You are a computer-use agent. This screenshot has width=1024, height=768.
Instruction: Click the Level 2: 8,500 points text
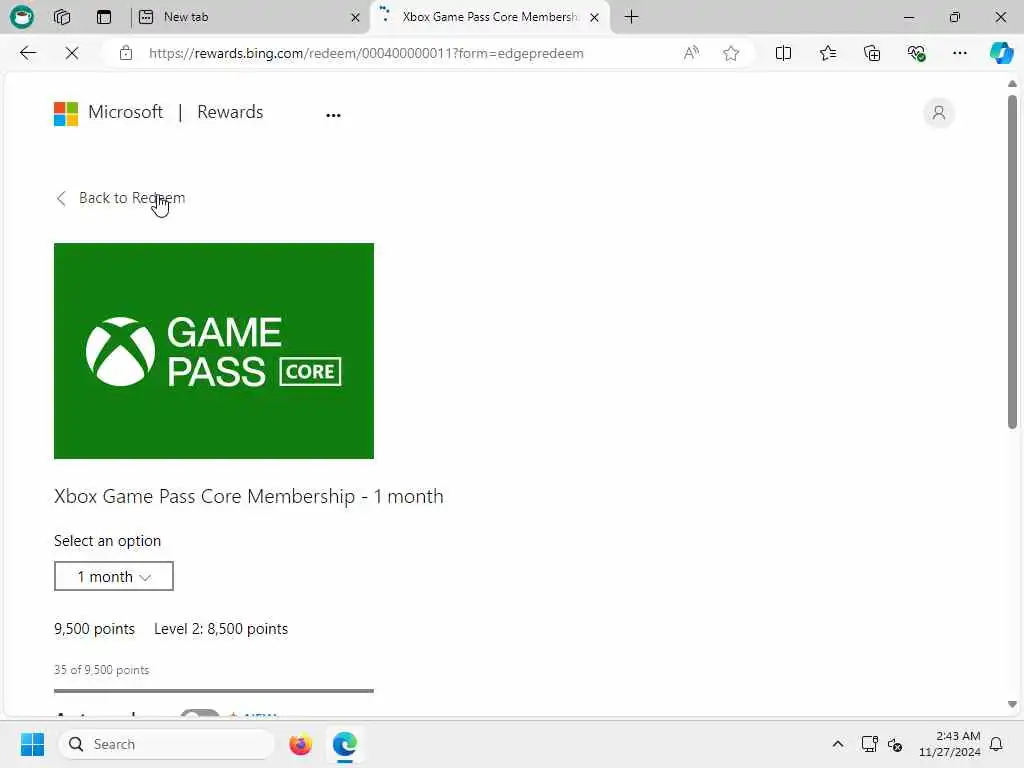[221, 629]
